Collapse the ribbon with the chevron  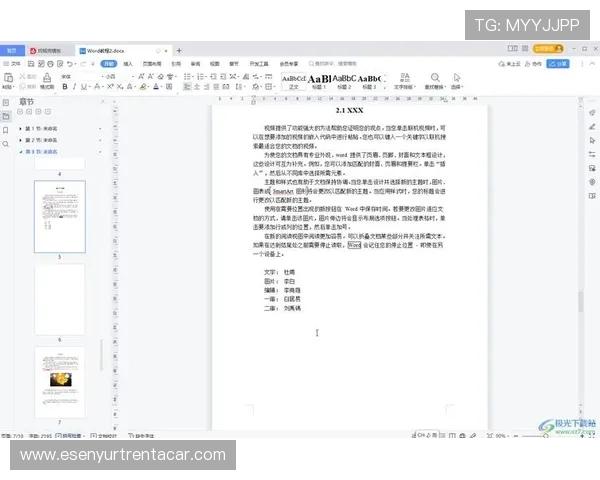592,64
